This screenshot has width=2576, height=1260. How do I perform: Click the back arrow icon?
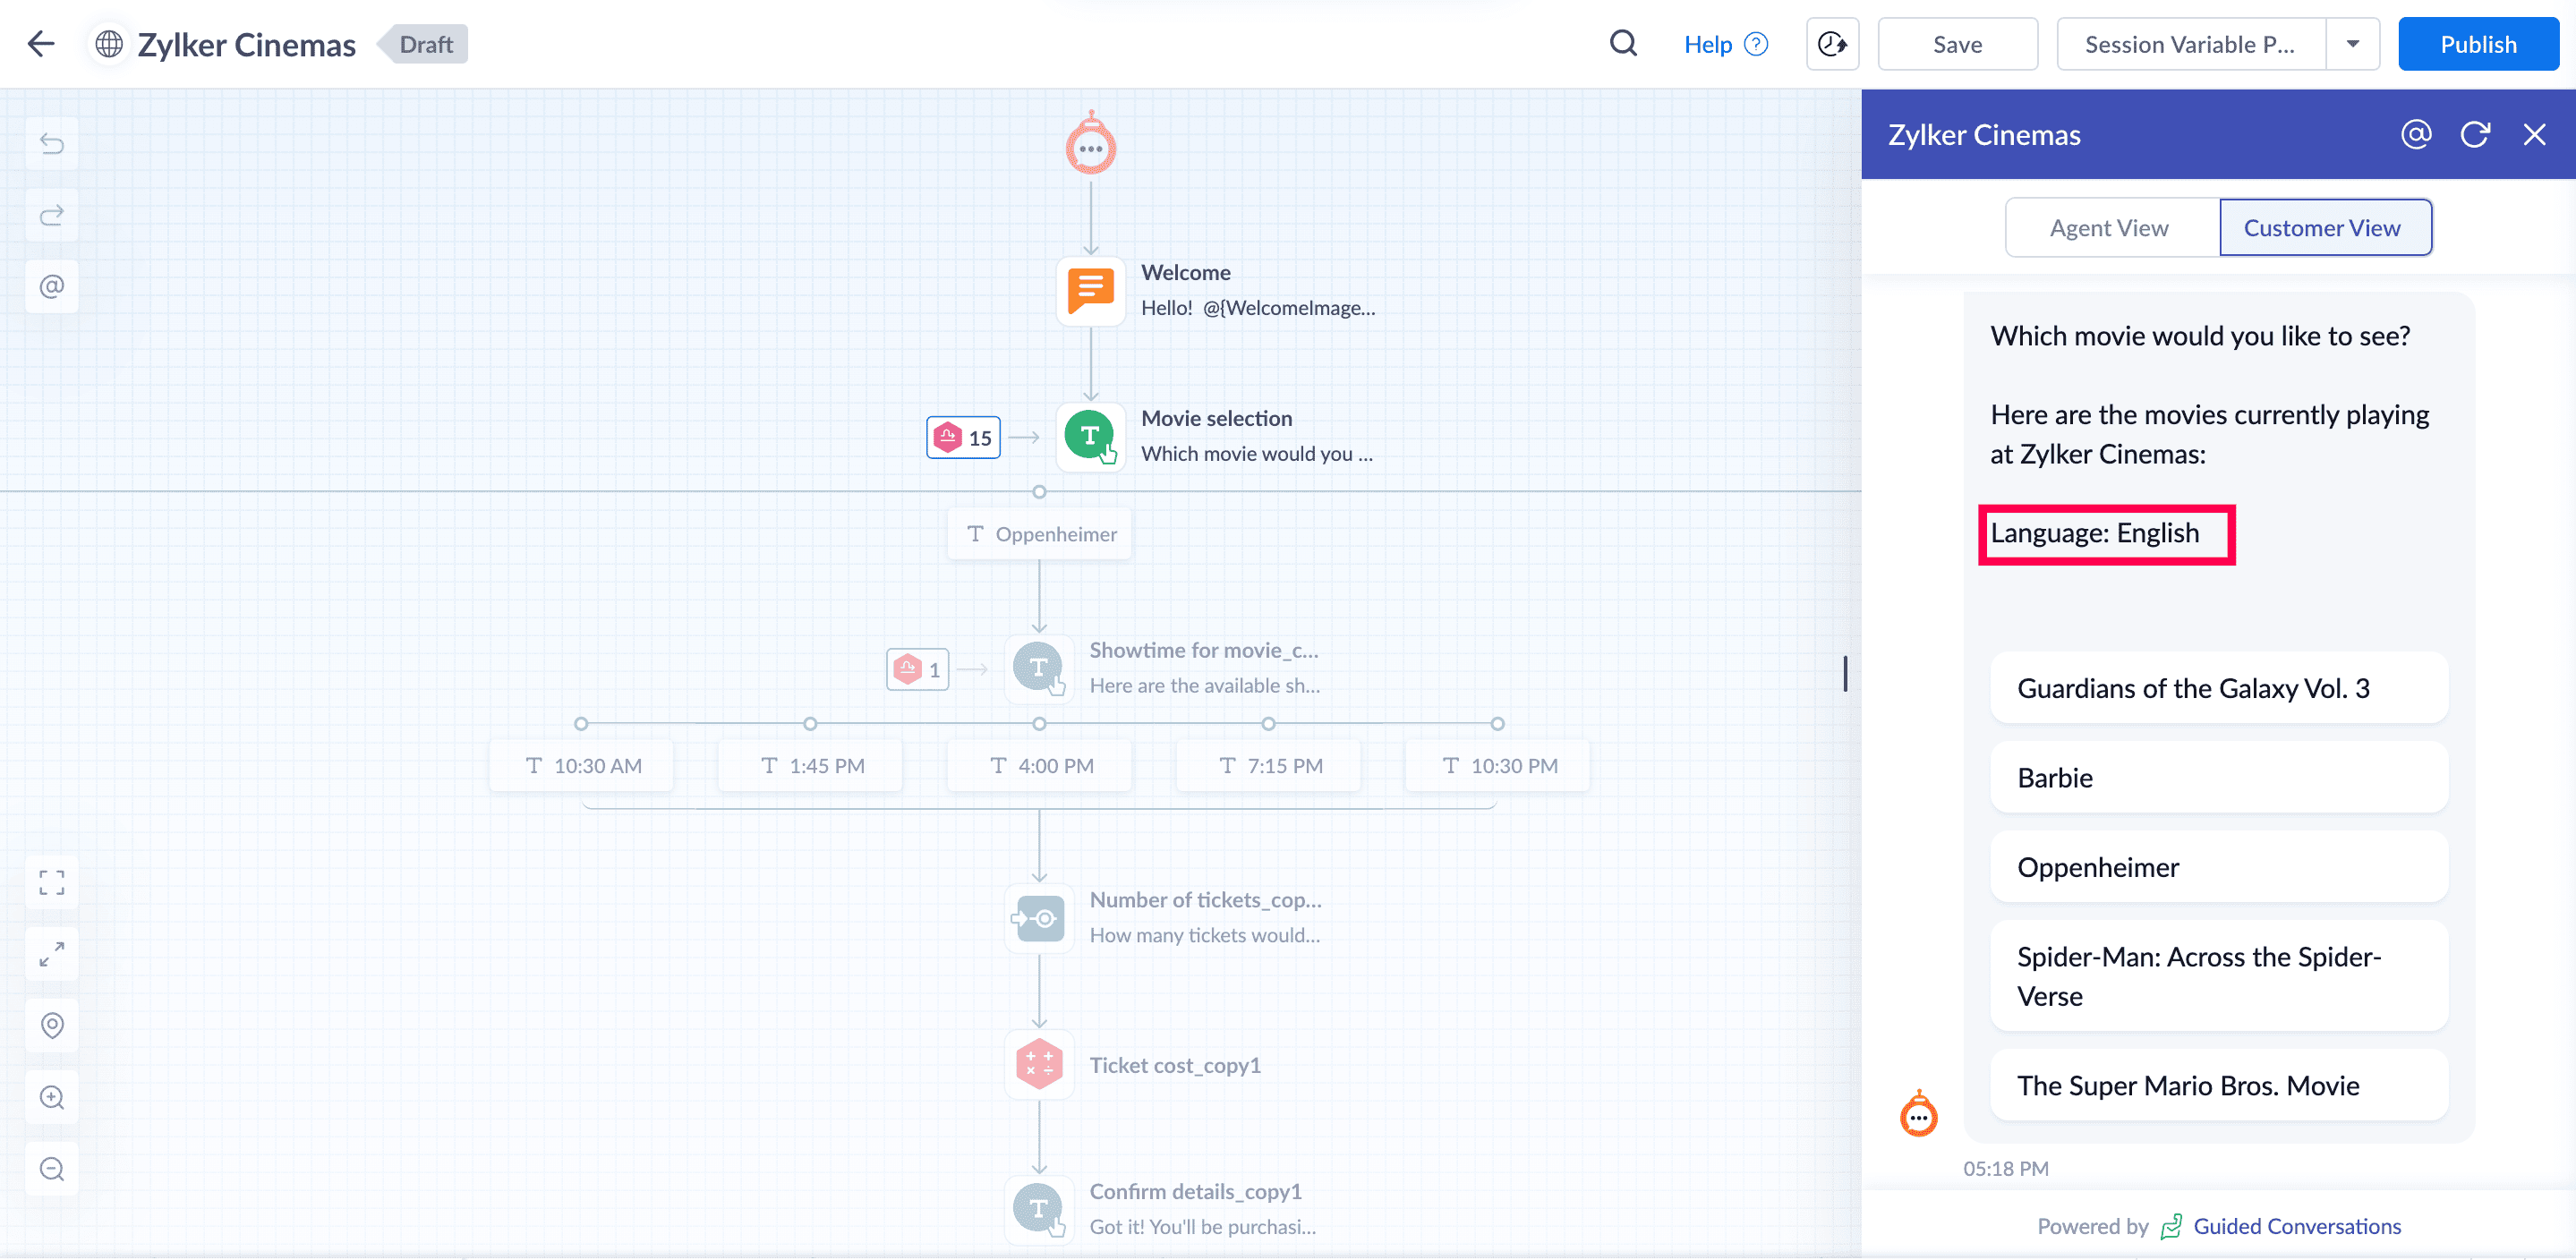[41, 44]
